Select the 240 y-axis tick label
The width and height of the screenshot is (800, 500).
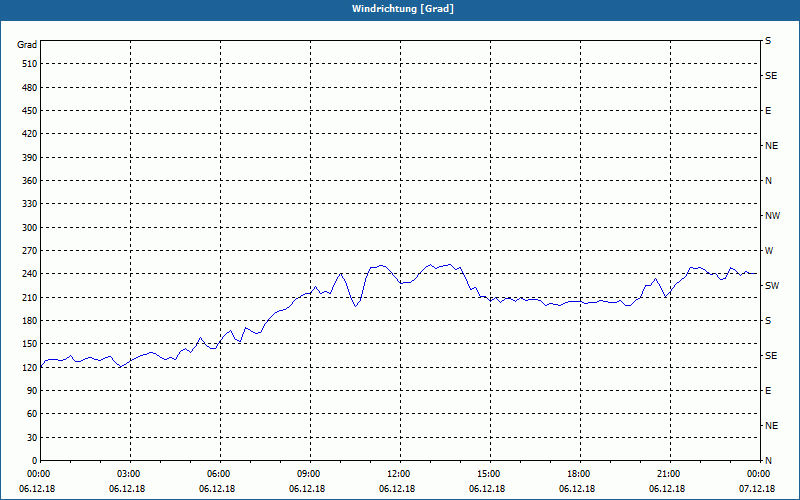tap(30, 274)
